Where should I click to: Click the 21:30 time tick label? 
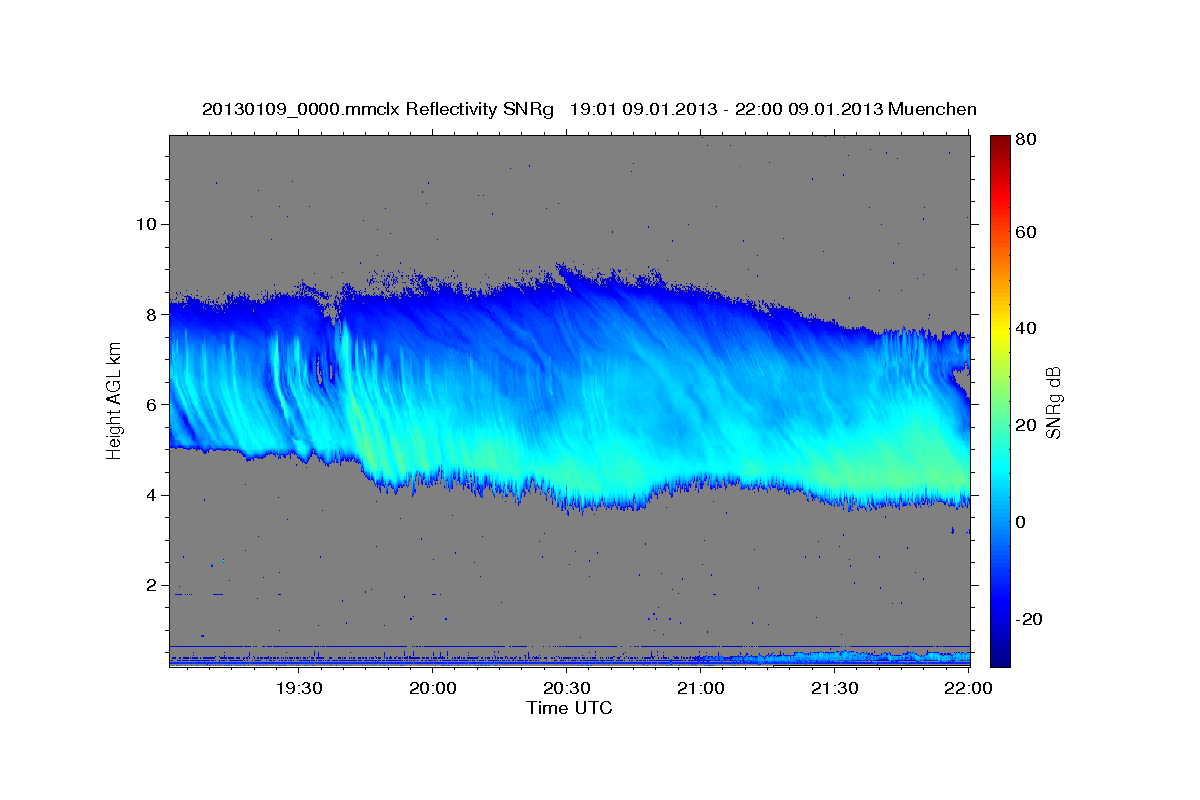click(835, 688)
